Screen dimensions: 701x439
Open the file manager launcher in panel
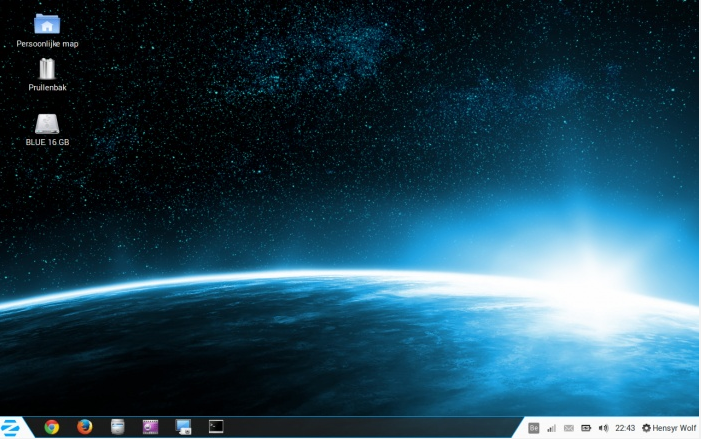pos(118,427)
